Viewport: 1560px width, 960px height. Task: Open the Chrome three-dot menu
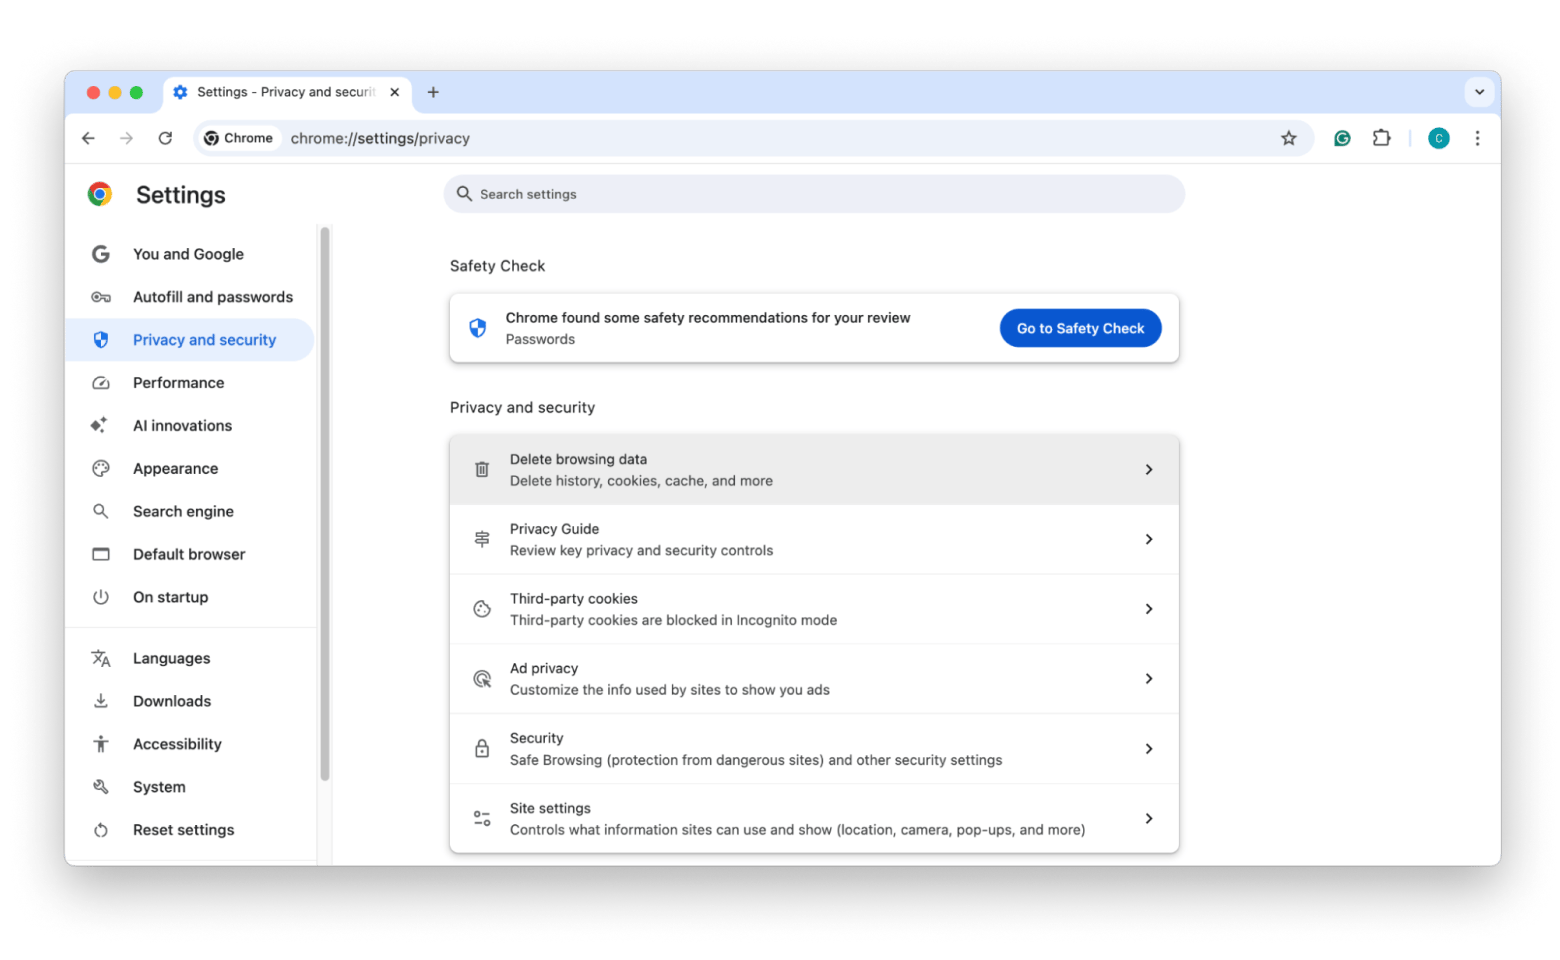[1477, 138]
